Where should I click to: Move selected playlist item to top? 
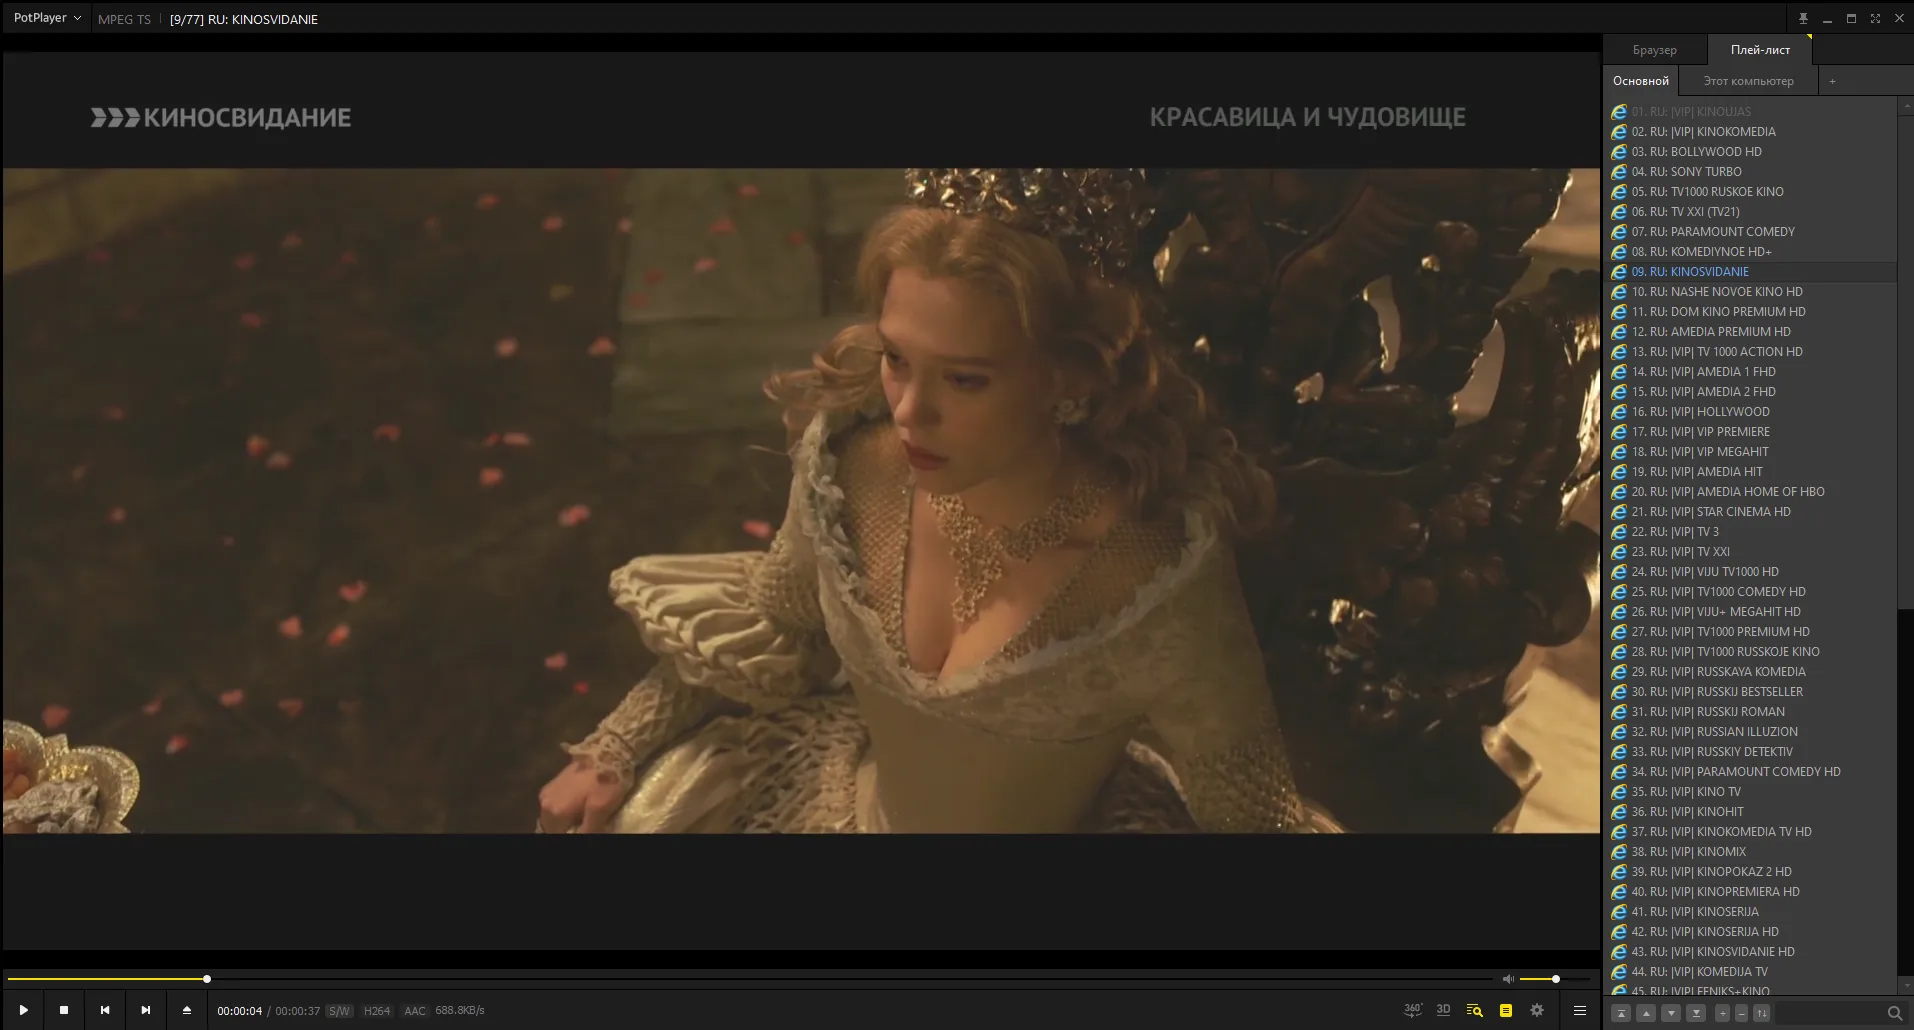1622,1013
